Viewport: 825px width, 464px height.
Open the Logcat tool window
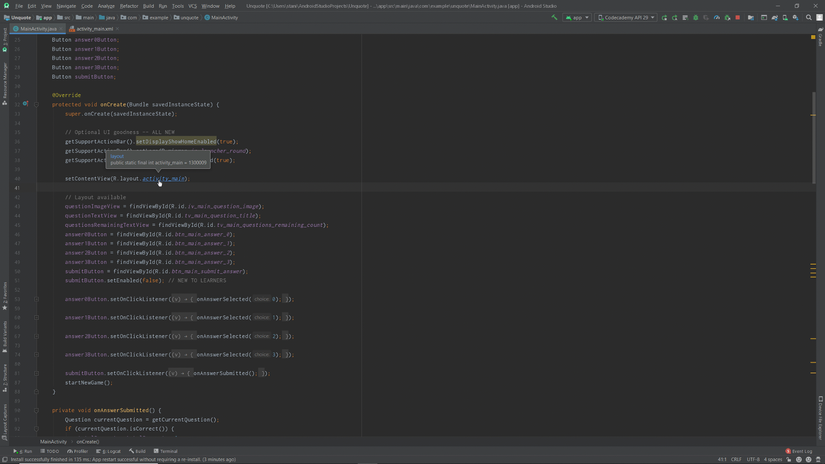[108, 451]
